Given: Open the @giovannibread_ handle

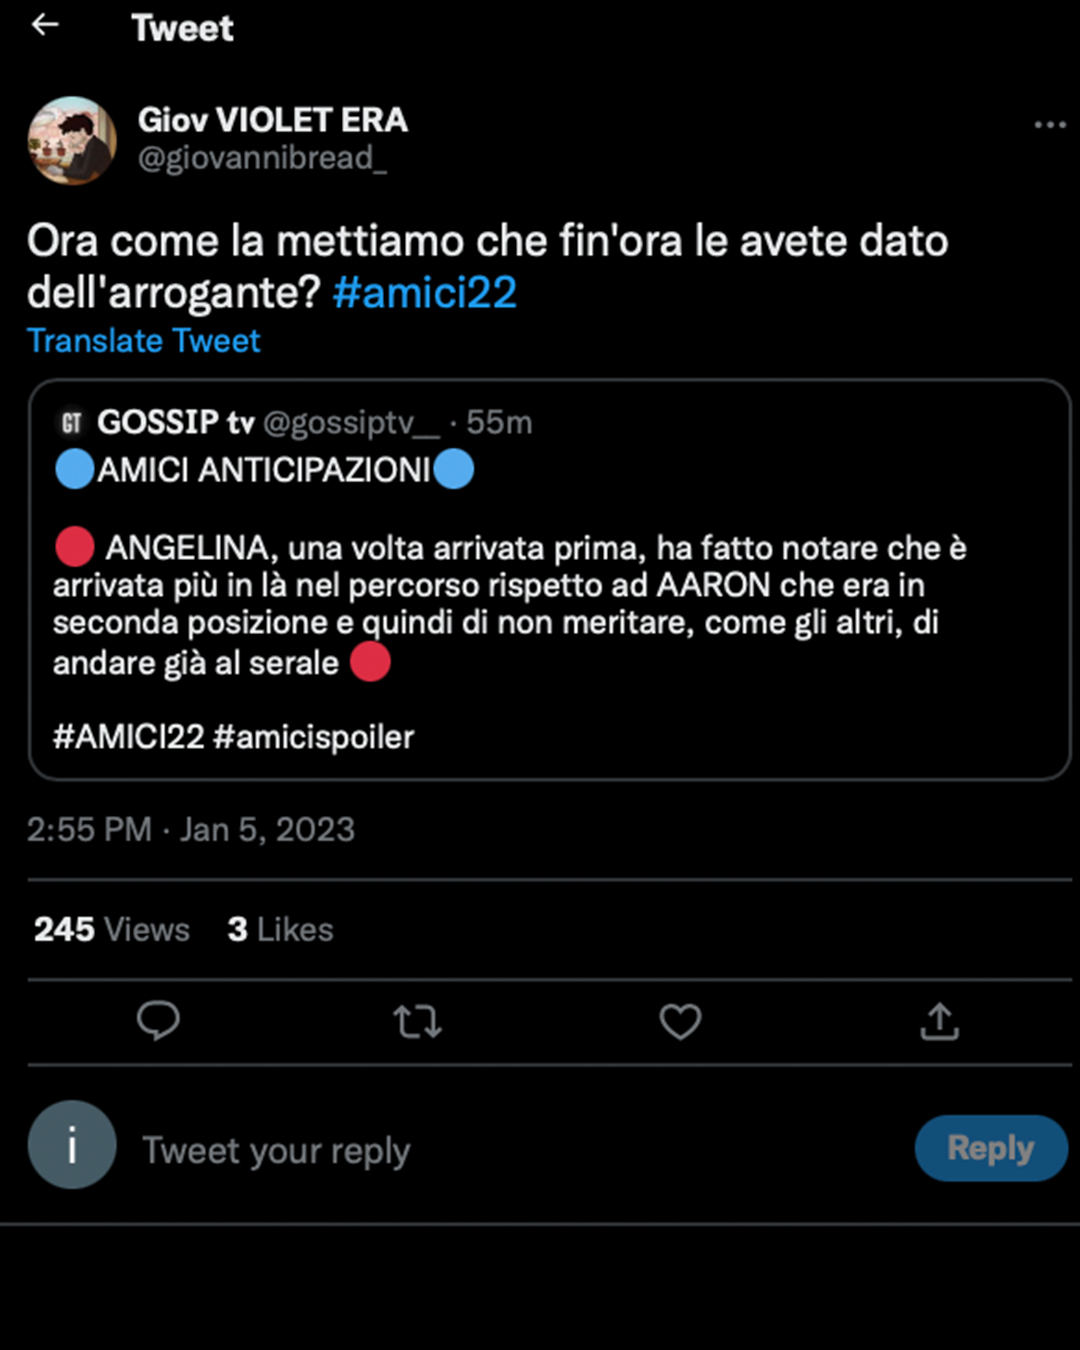Looking at the screenshot, I should pos(262,159).
